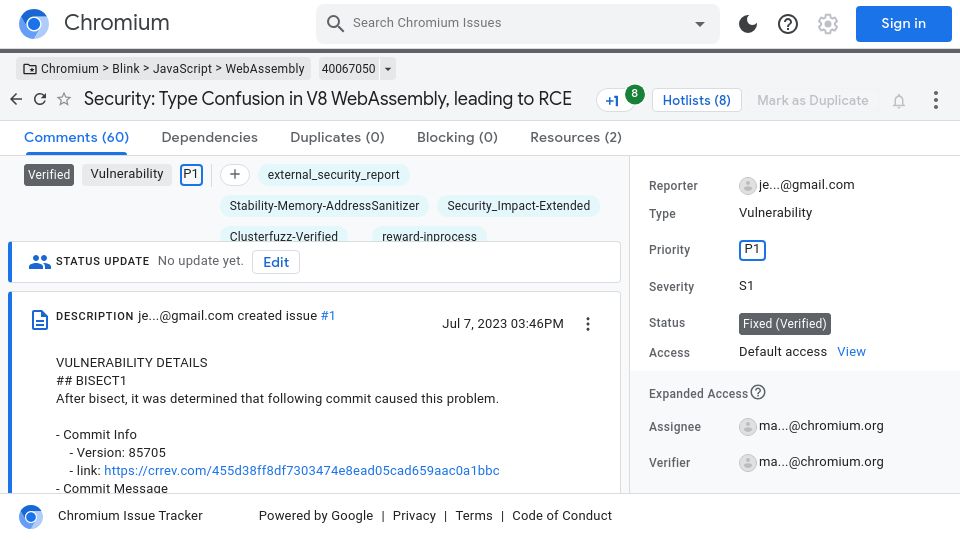
Task: Open Hotlists (8)
Action: coord(696,100)
